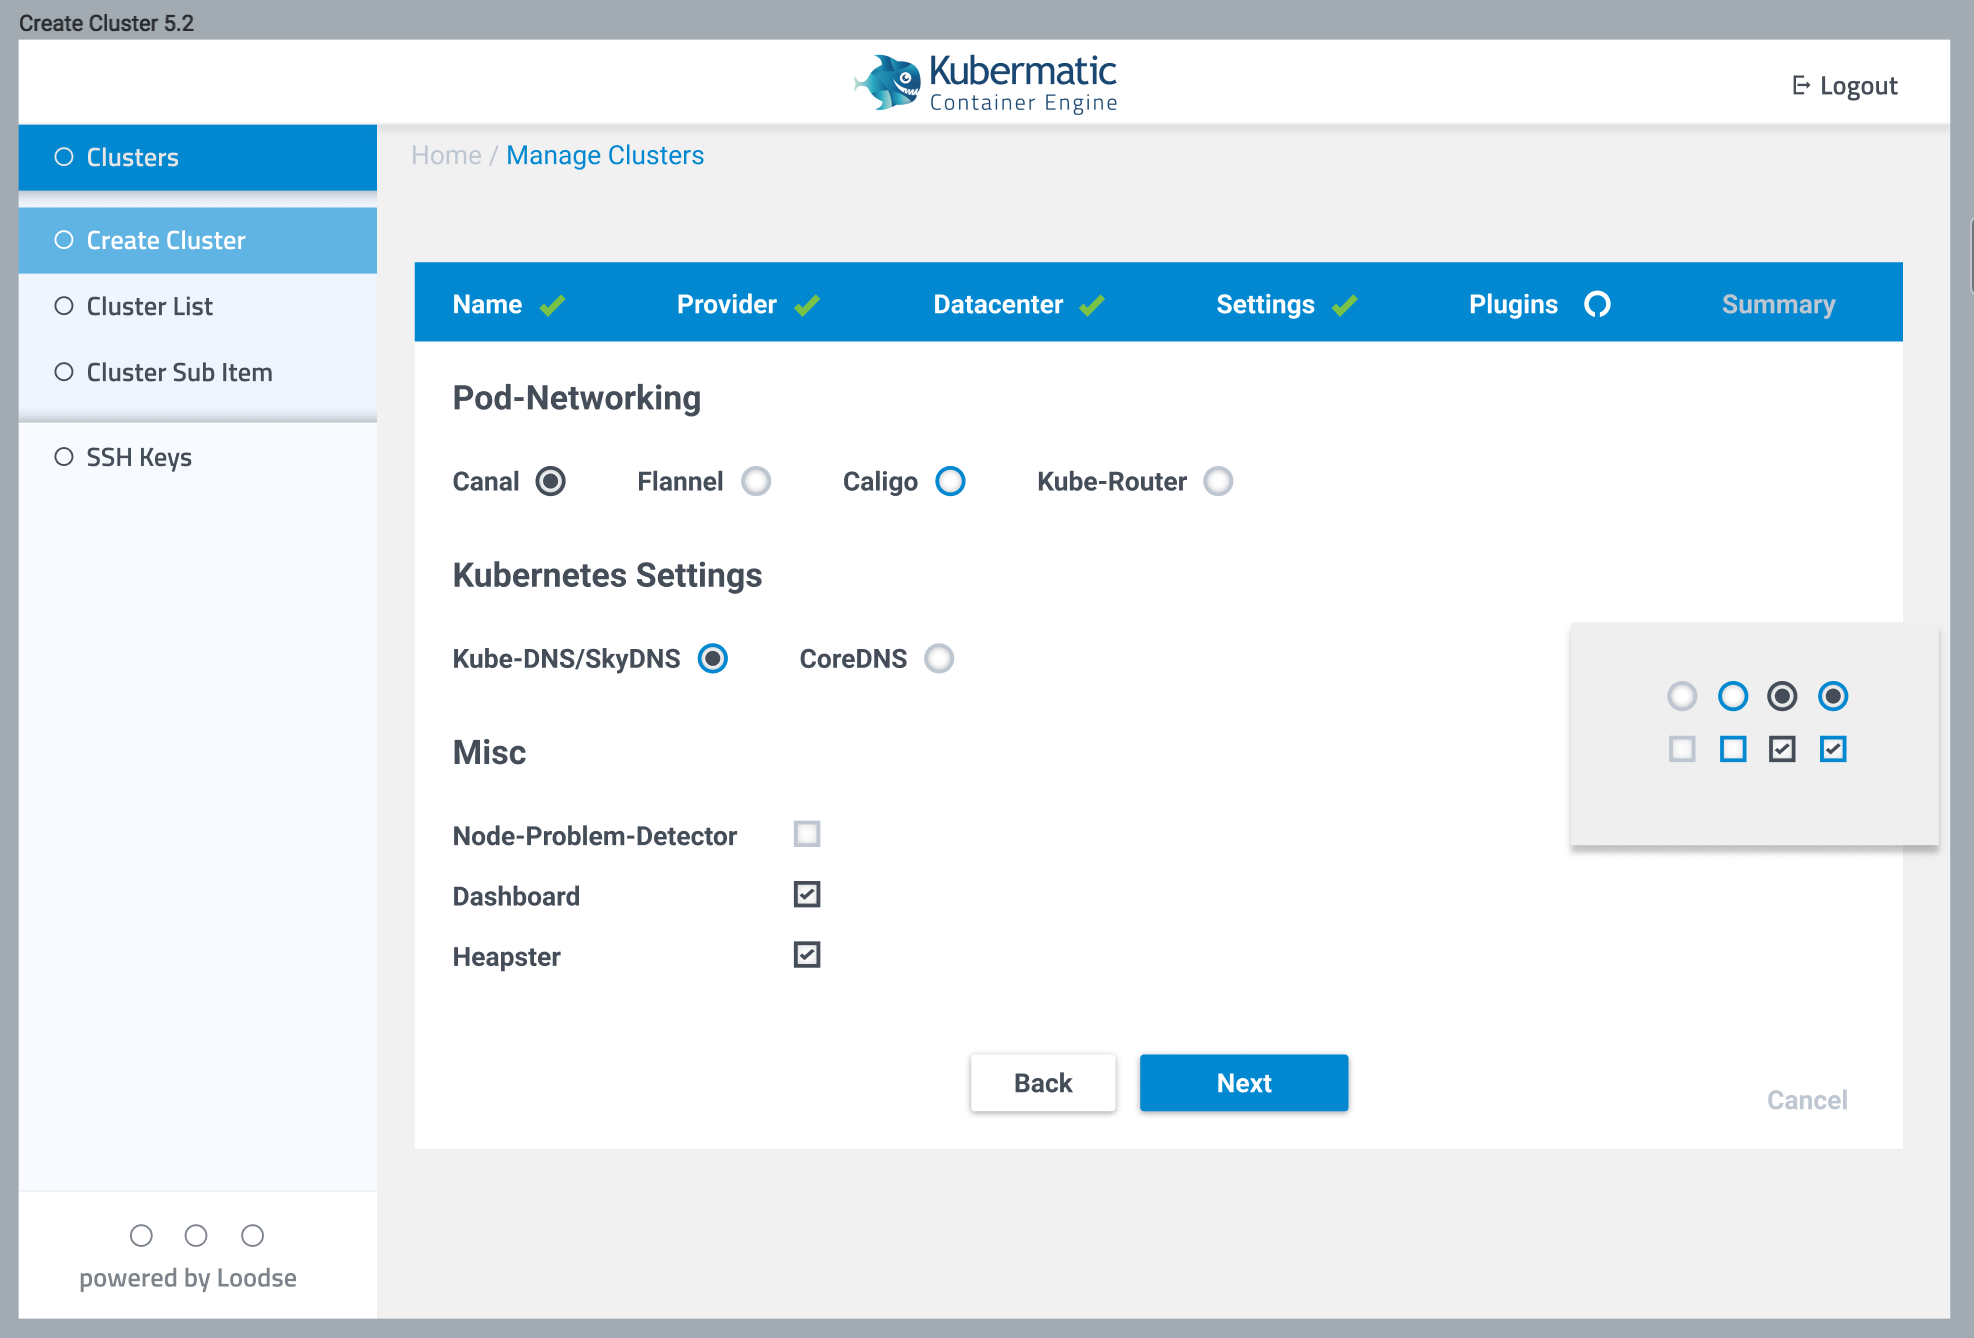The height and width of the screenshot is (1338, 1974).
Task: Click the green checkmark beside Settings
Action: [1345, 304]
